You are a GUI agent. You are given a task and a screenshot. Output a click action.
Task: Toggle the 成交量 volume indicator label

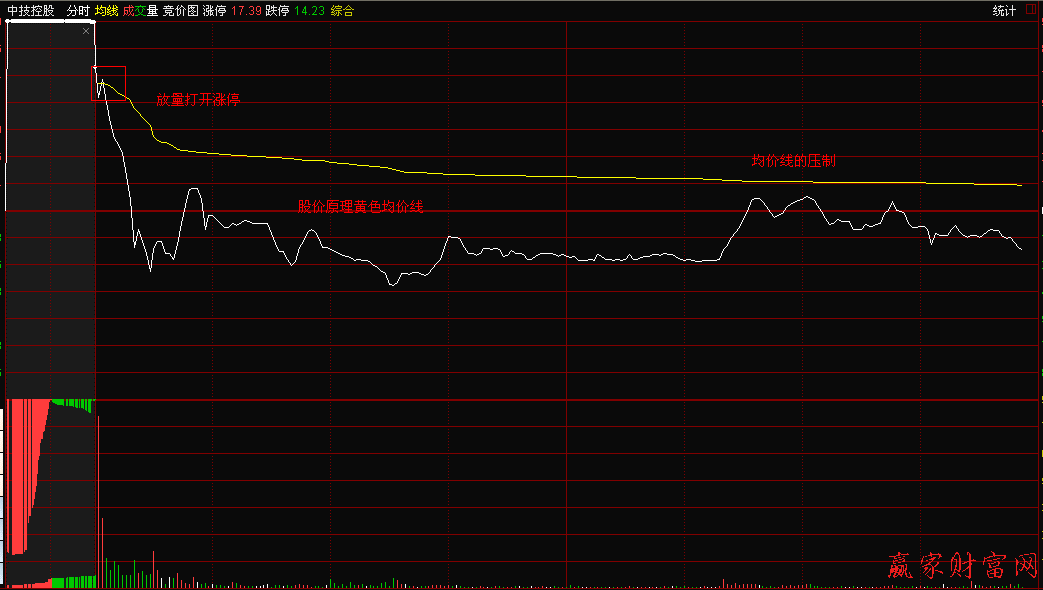(140, 11)
